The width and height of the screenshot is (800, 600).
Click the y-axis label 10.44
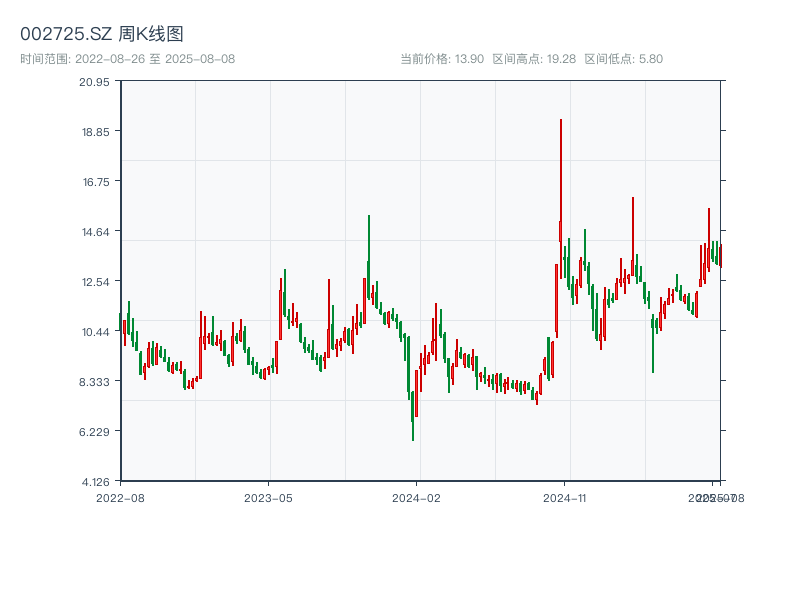[x=95, y=332]
